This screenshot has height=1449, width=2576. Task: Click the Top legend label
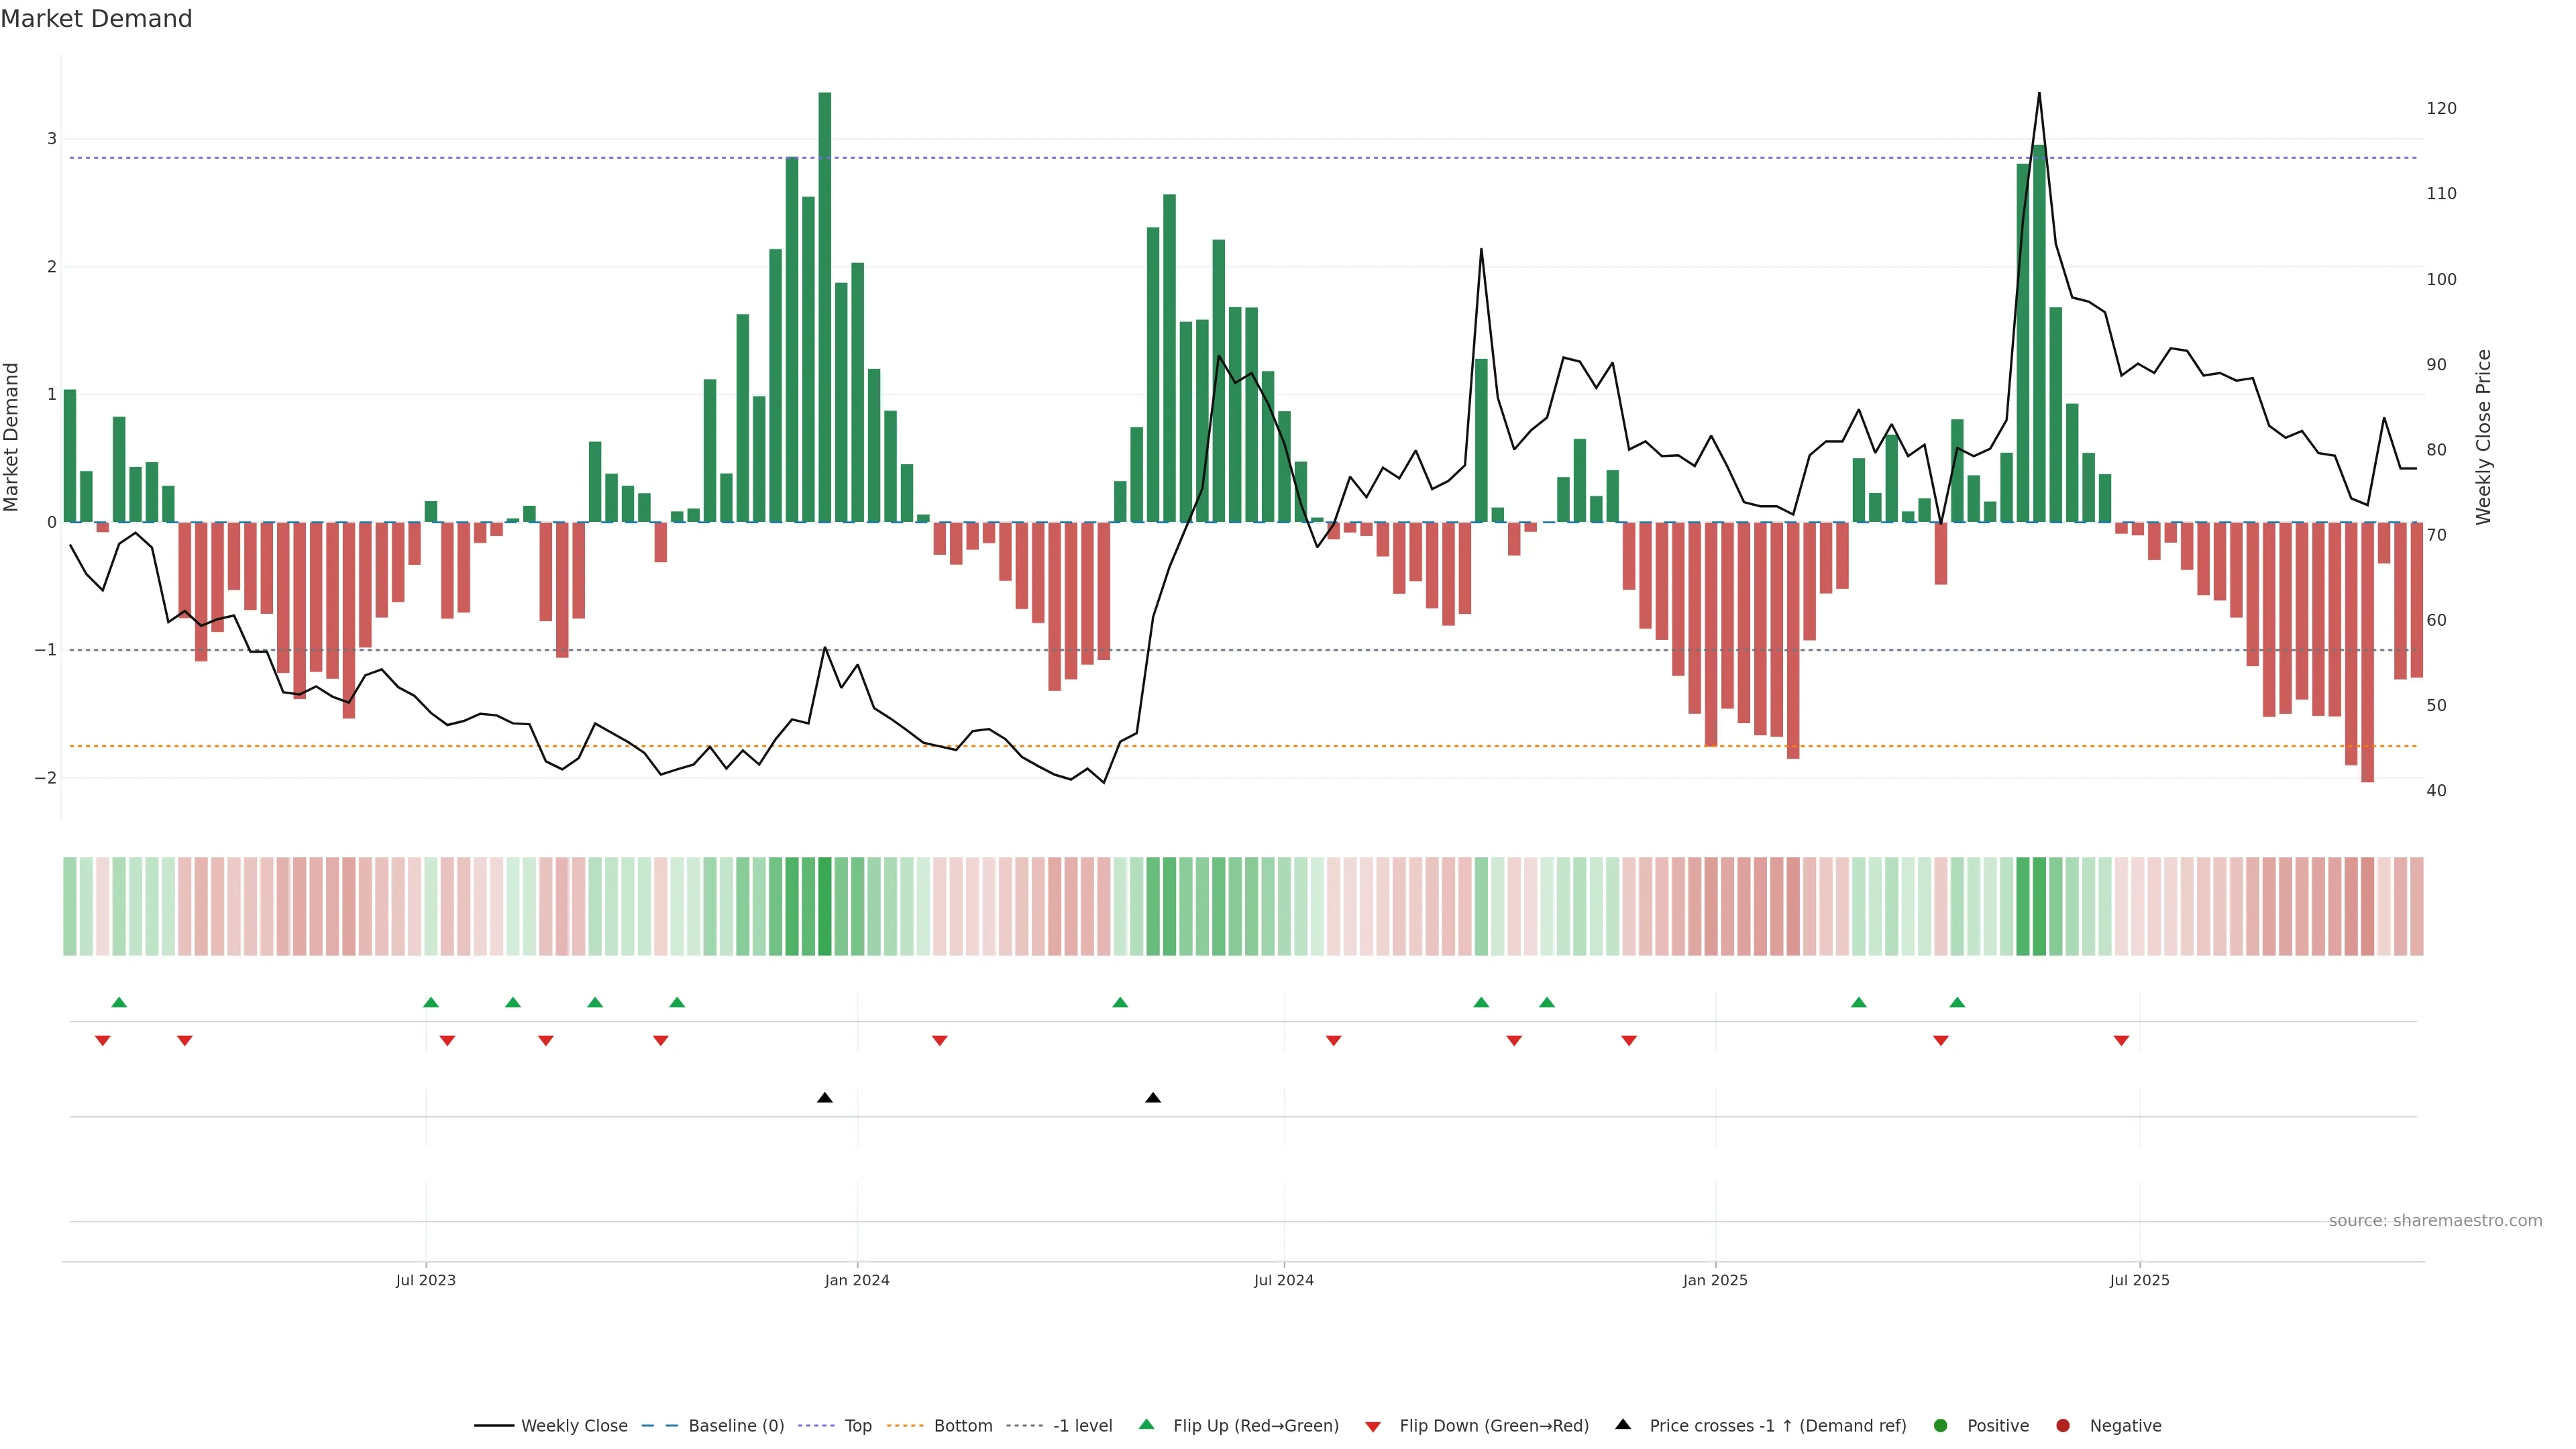click(x=858, y=1426)
